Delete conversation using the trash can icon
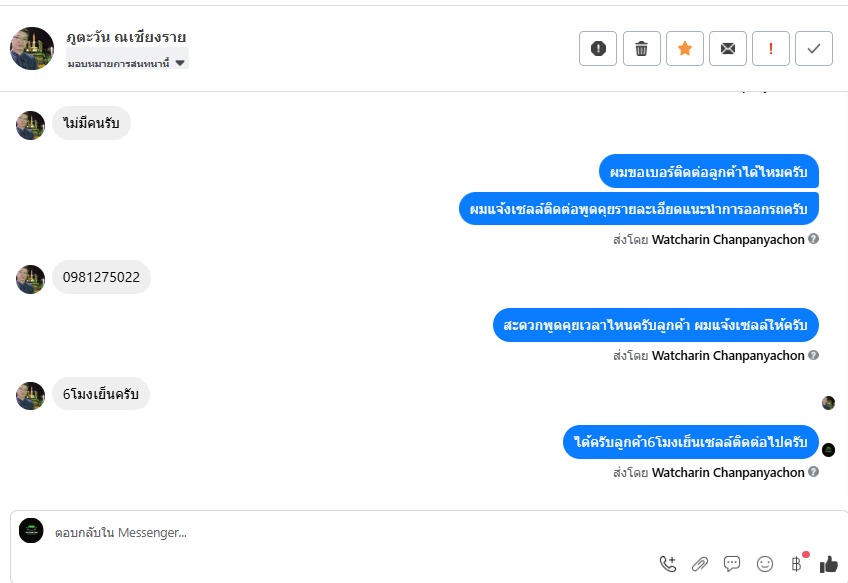 [641, 49]
